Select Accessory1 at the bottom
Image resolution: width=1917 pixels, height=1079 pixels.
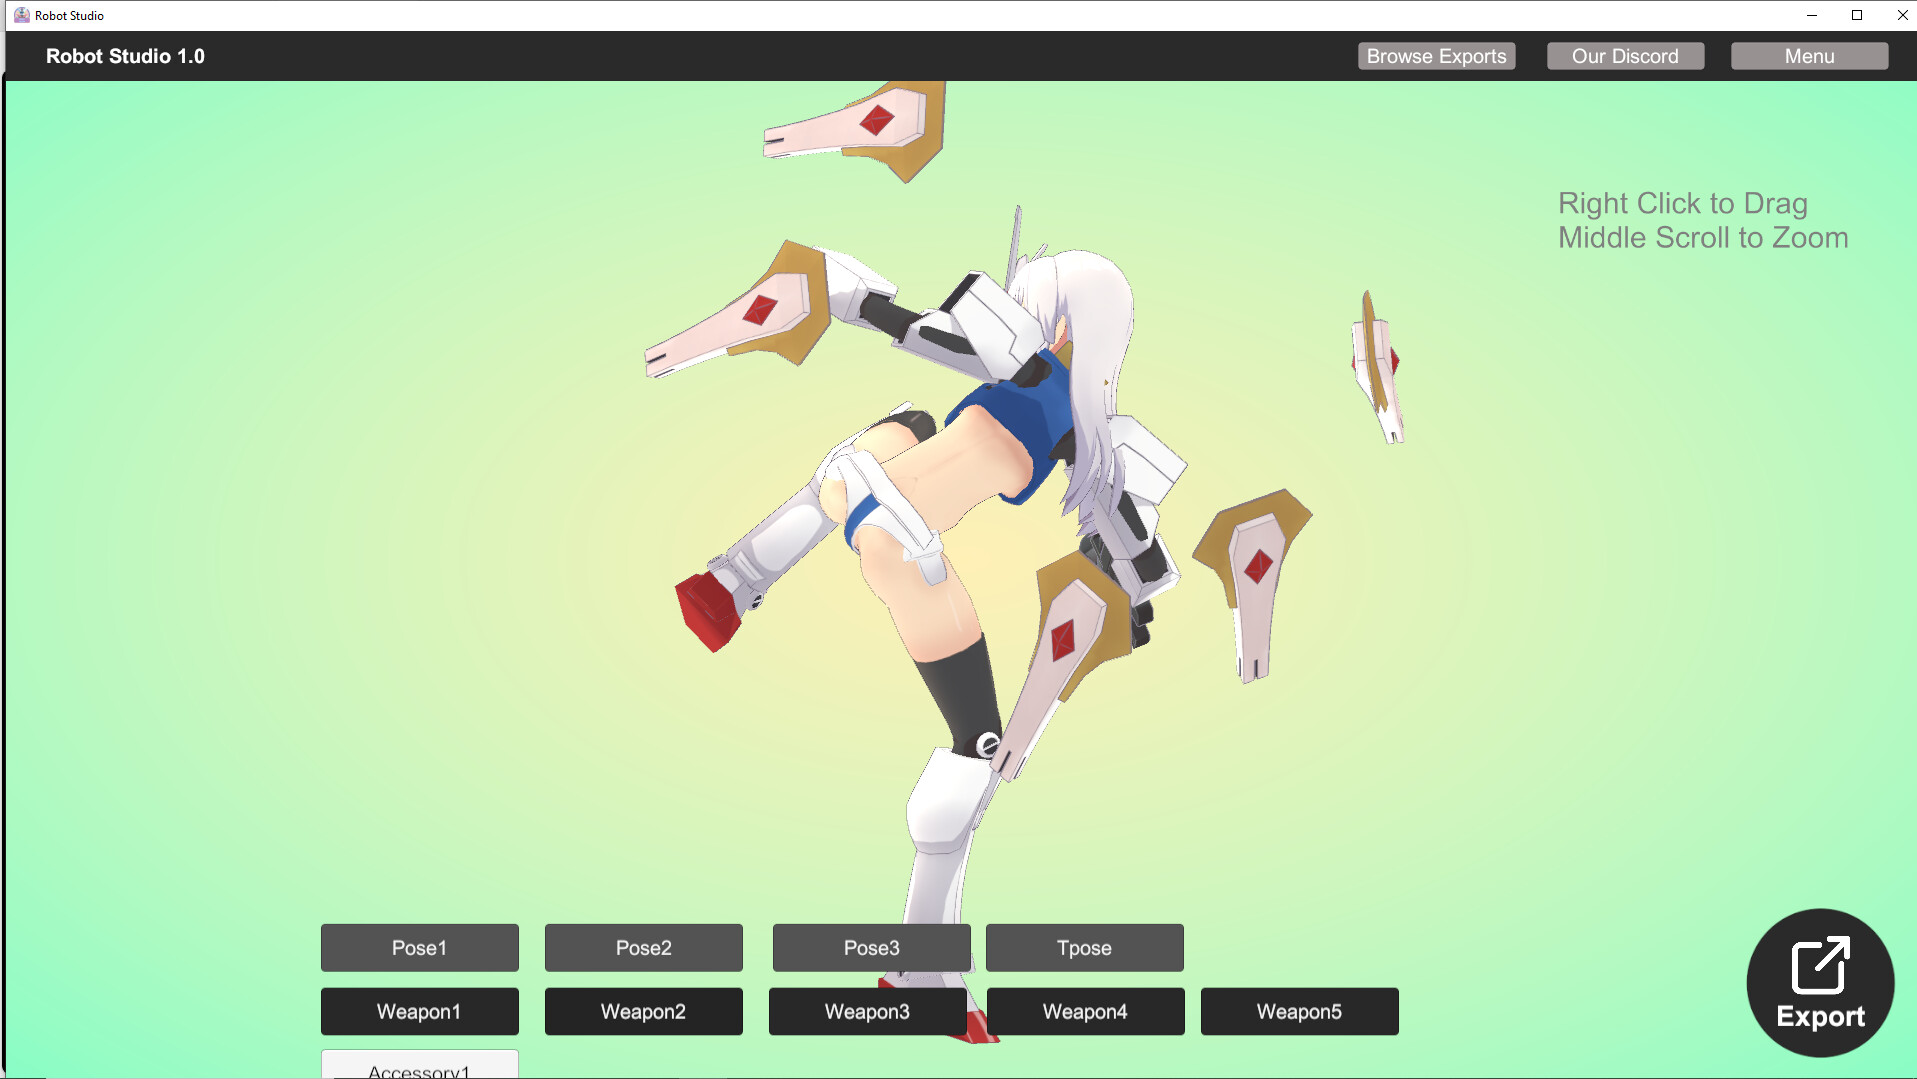coord(419,1068)
